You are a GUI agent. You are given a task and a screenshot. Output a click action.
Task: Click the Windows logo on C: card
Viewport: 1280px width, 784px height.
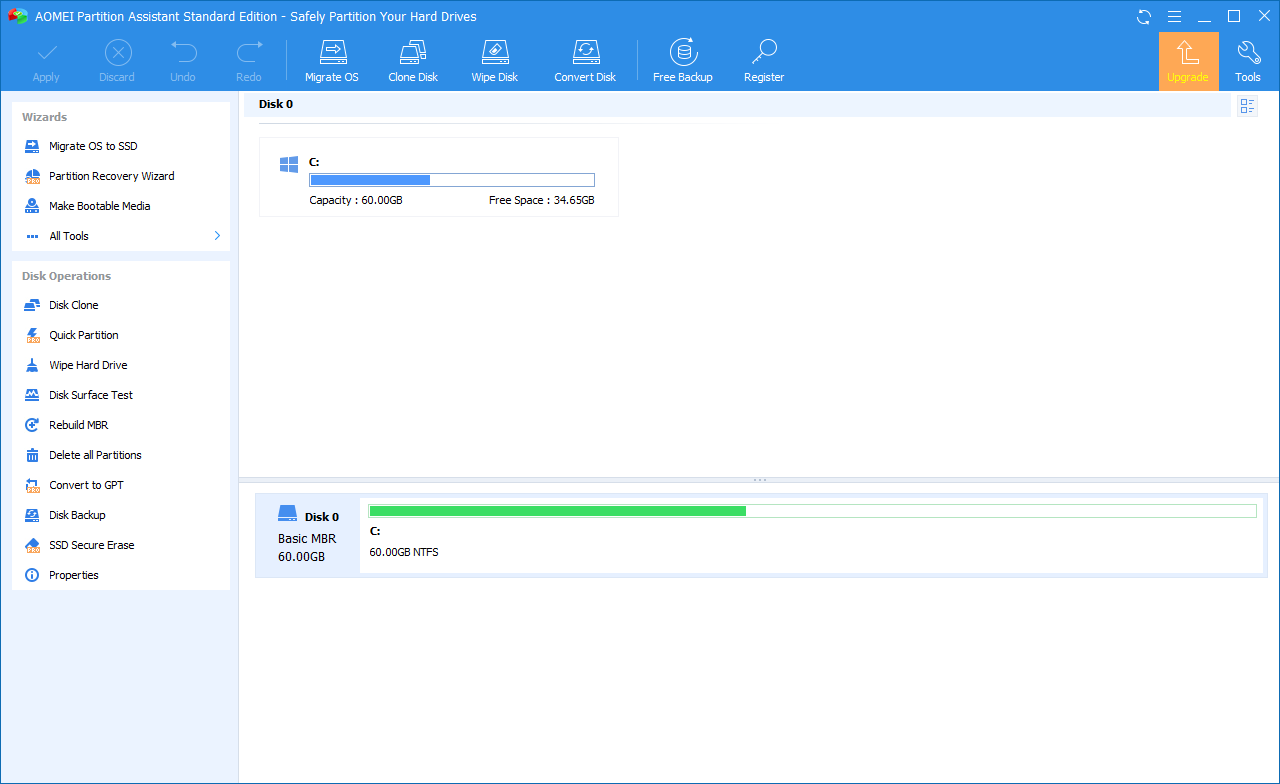click(x=289, y=164)
